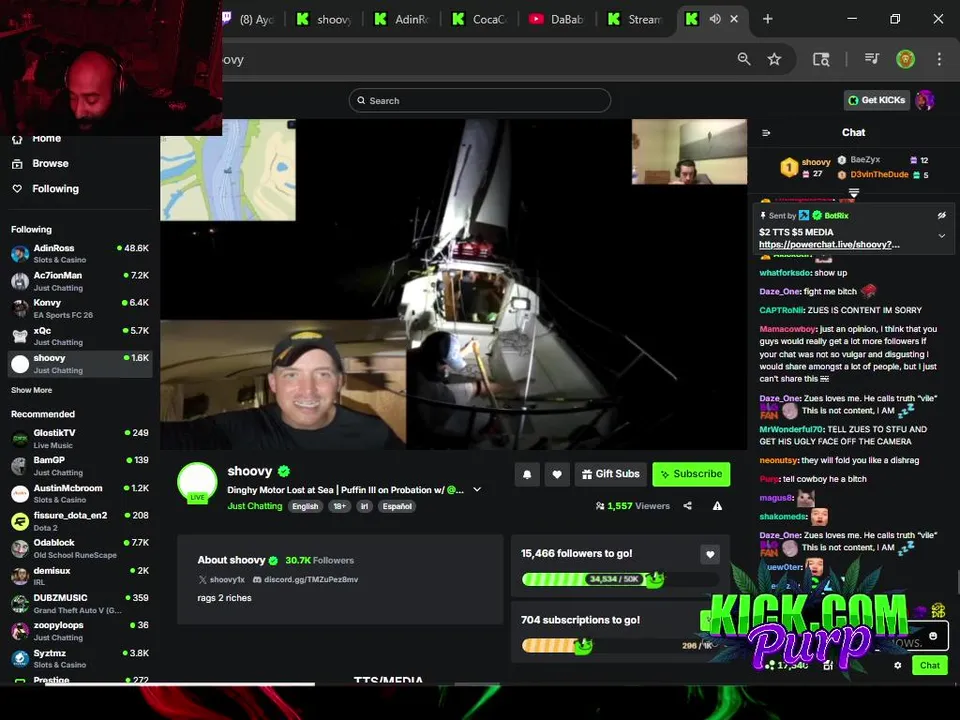Expand the pinned message chevron

pyautogui.click(x=942, y=236)
